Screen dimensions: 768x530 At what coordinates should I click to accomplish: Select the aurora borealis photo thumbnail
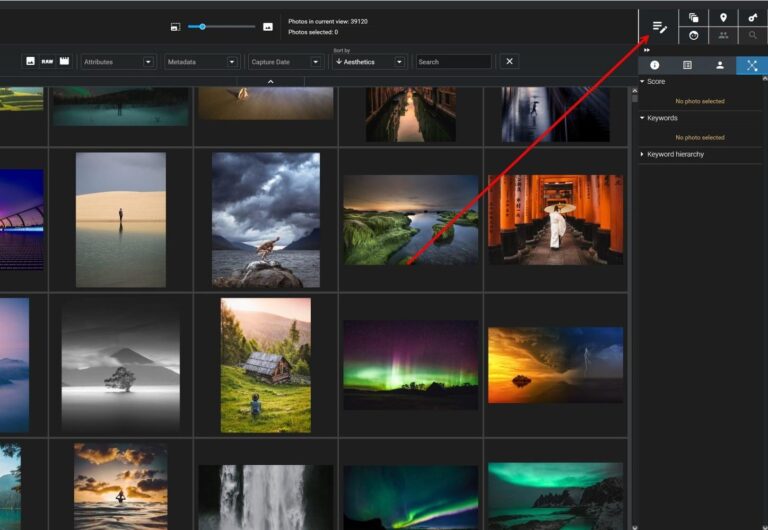click(x=411, y=364)
